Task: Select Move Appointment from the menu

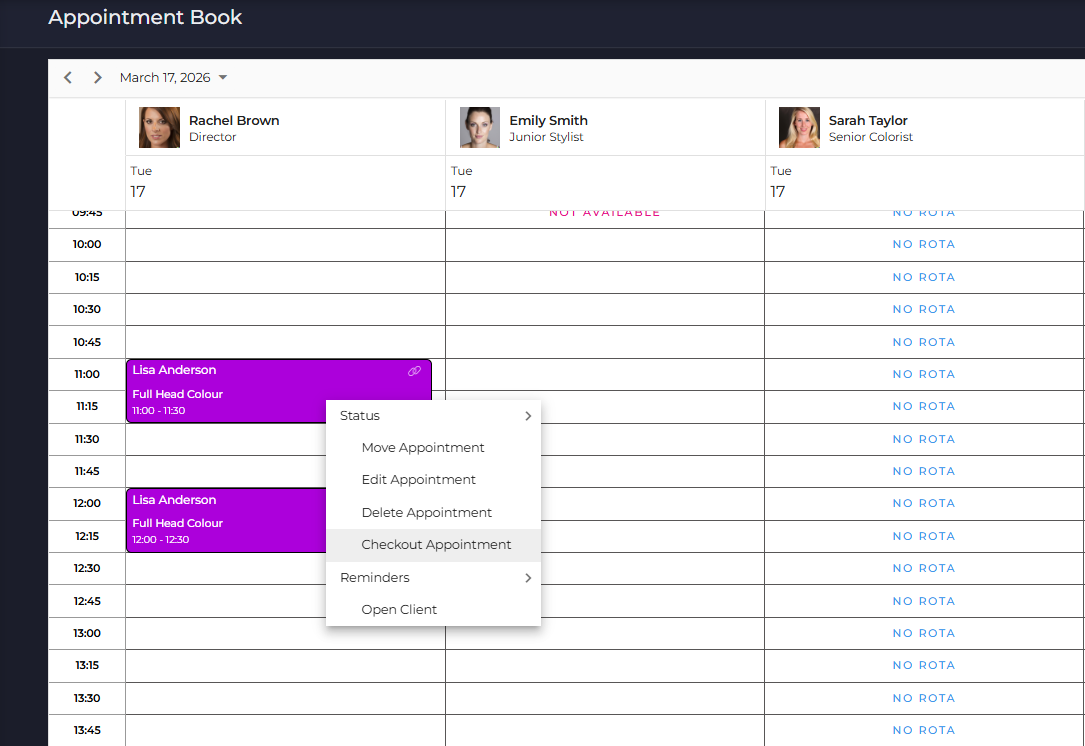Action: click(423, 447)
